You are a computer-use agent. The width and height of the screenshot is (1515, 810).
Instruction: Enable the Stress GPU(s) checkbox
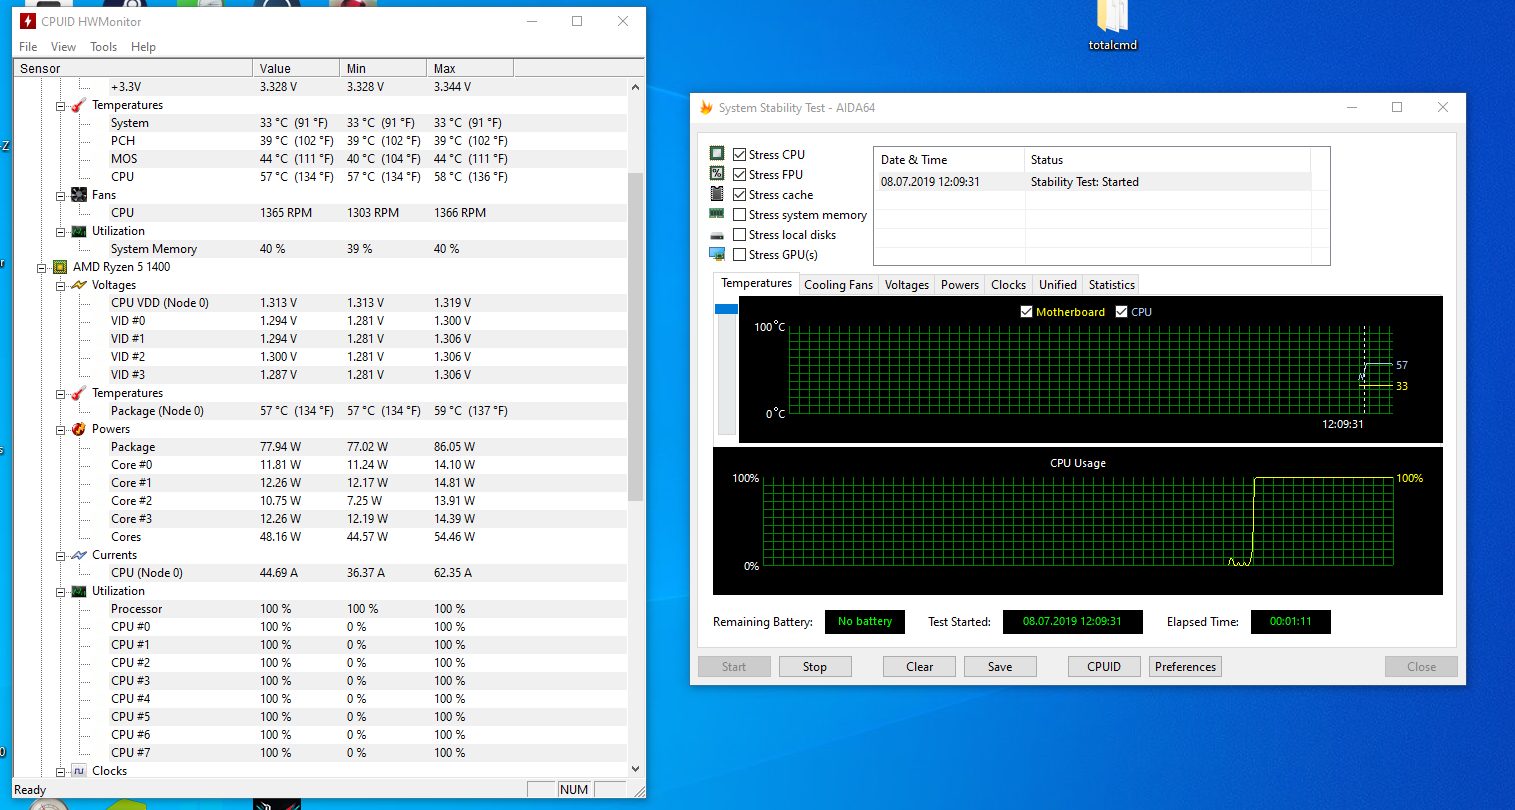740,255
